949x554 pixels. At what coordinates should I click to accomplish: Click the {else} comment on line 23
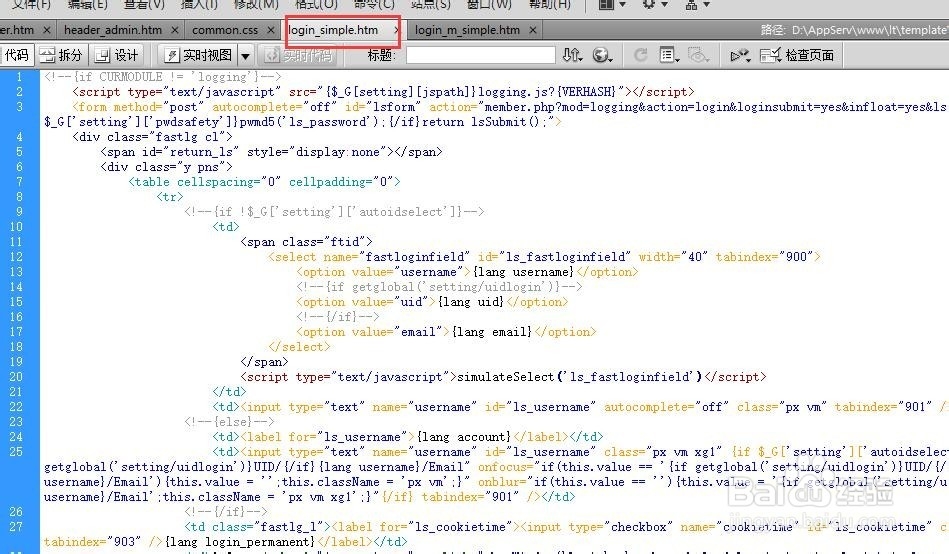(x=229, y=422)
